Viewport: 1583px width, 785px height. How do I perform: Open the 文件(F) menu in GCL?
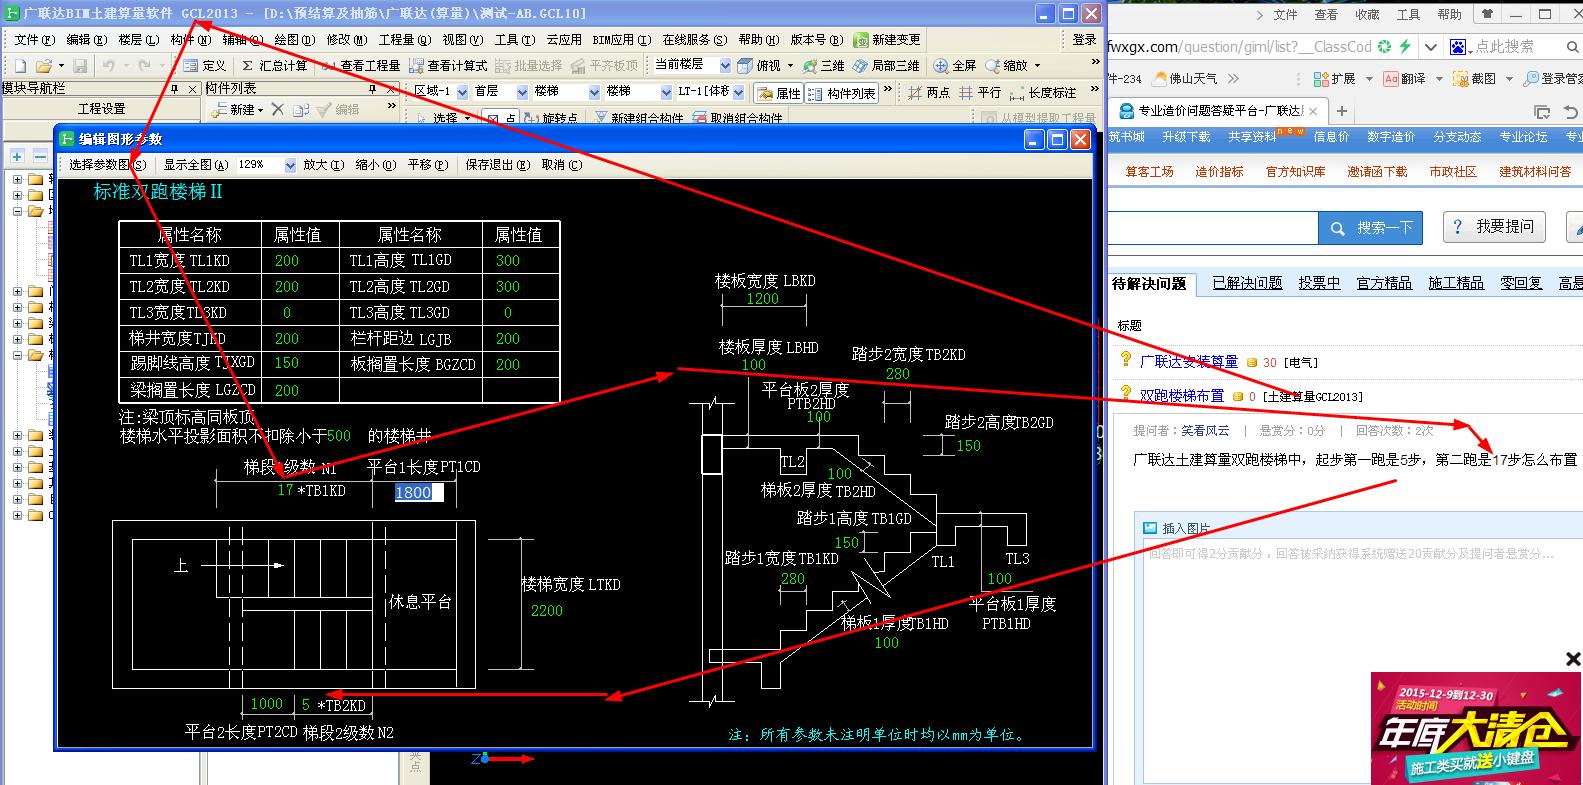click(34, 40)
